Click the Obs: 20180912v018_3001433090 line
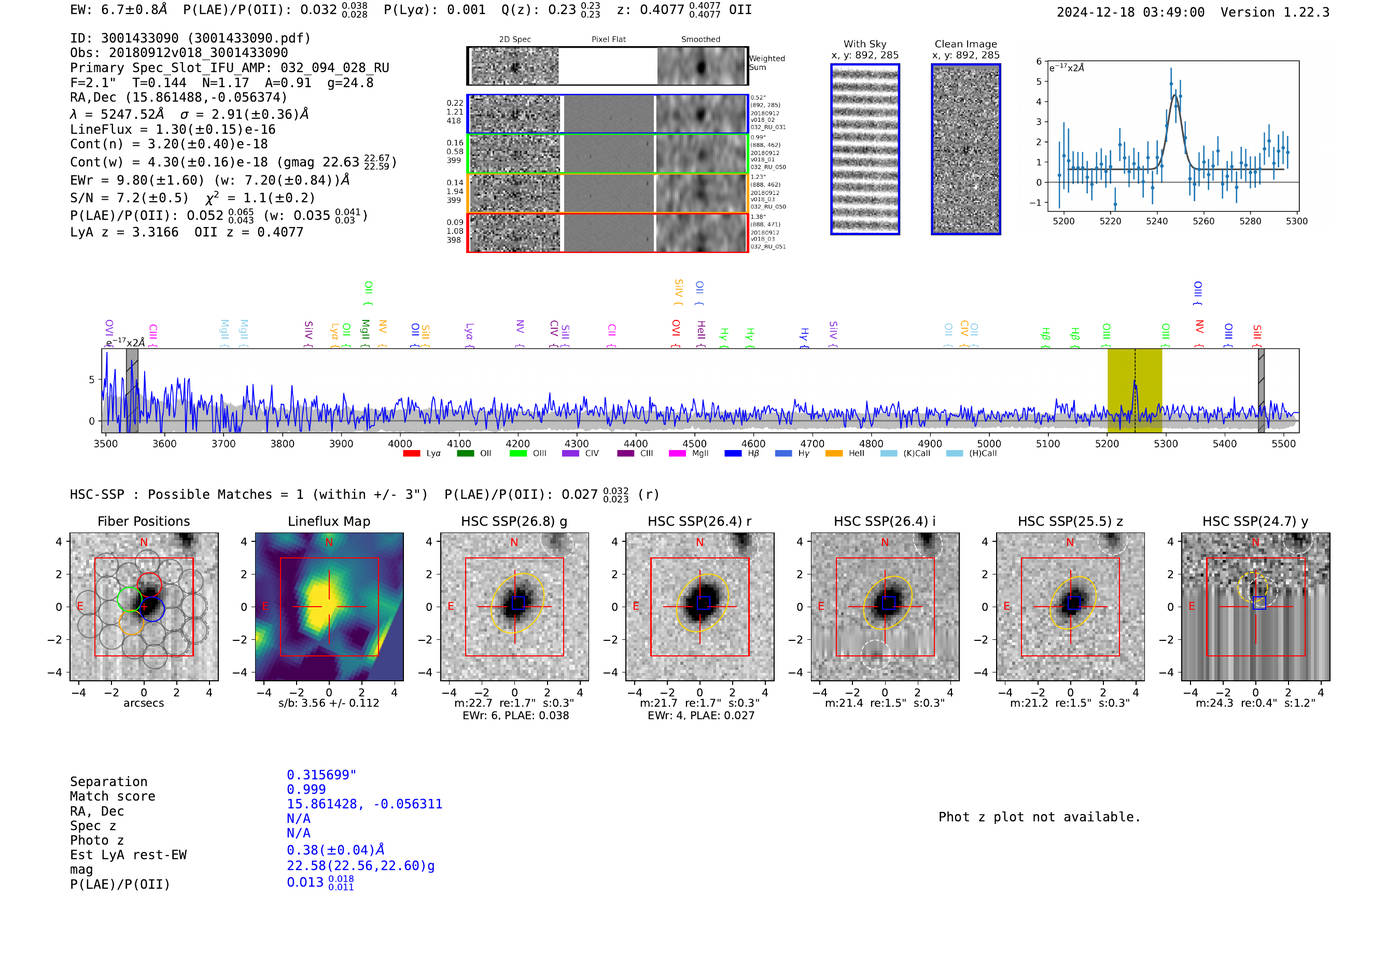 tap(179, 53)
